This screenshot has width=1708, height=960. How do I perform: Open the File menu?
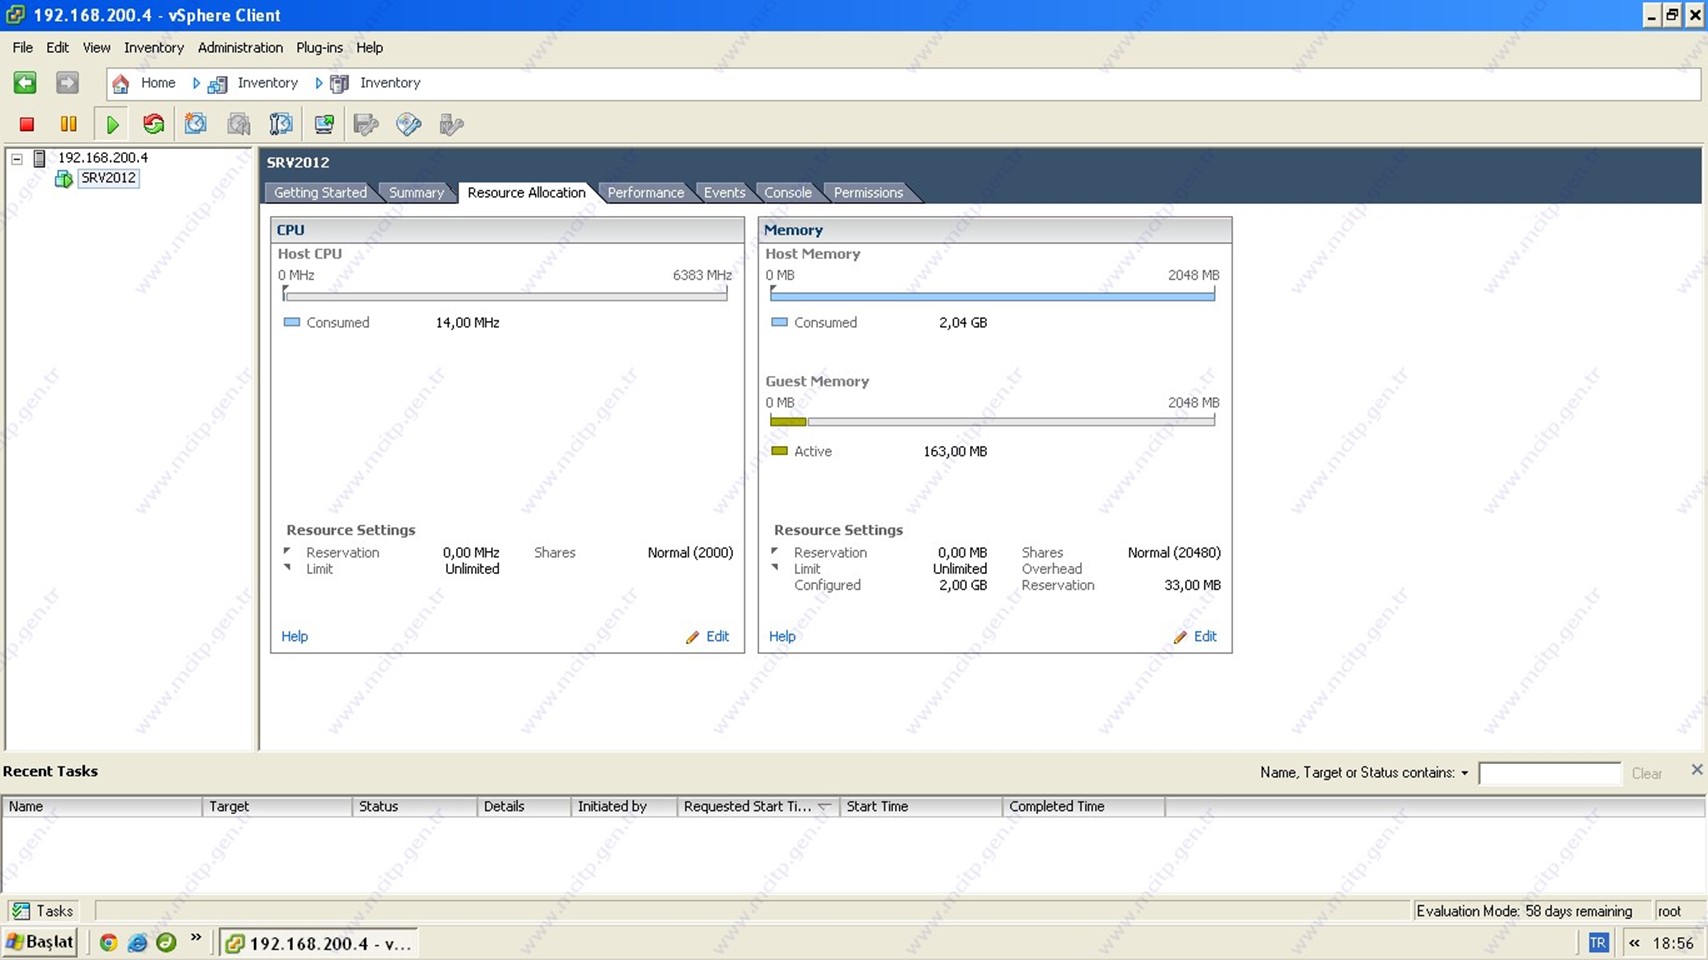click(x=22, y=47)
